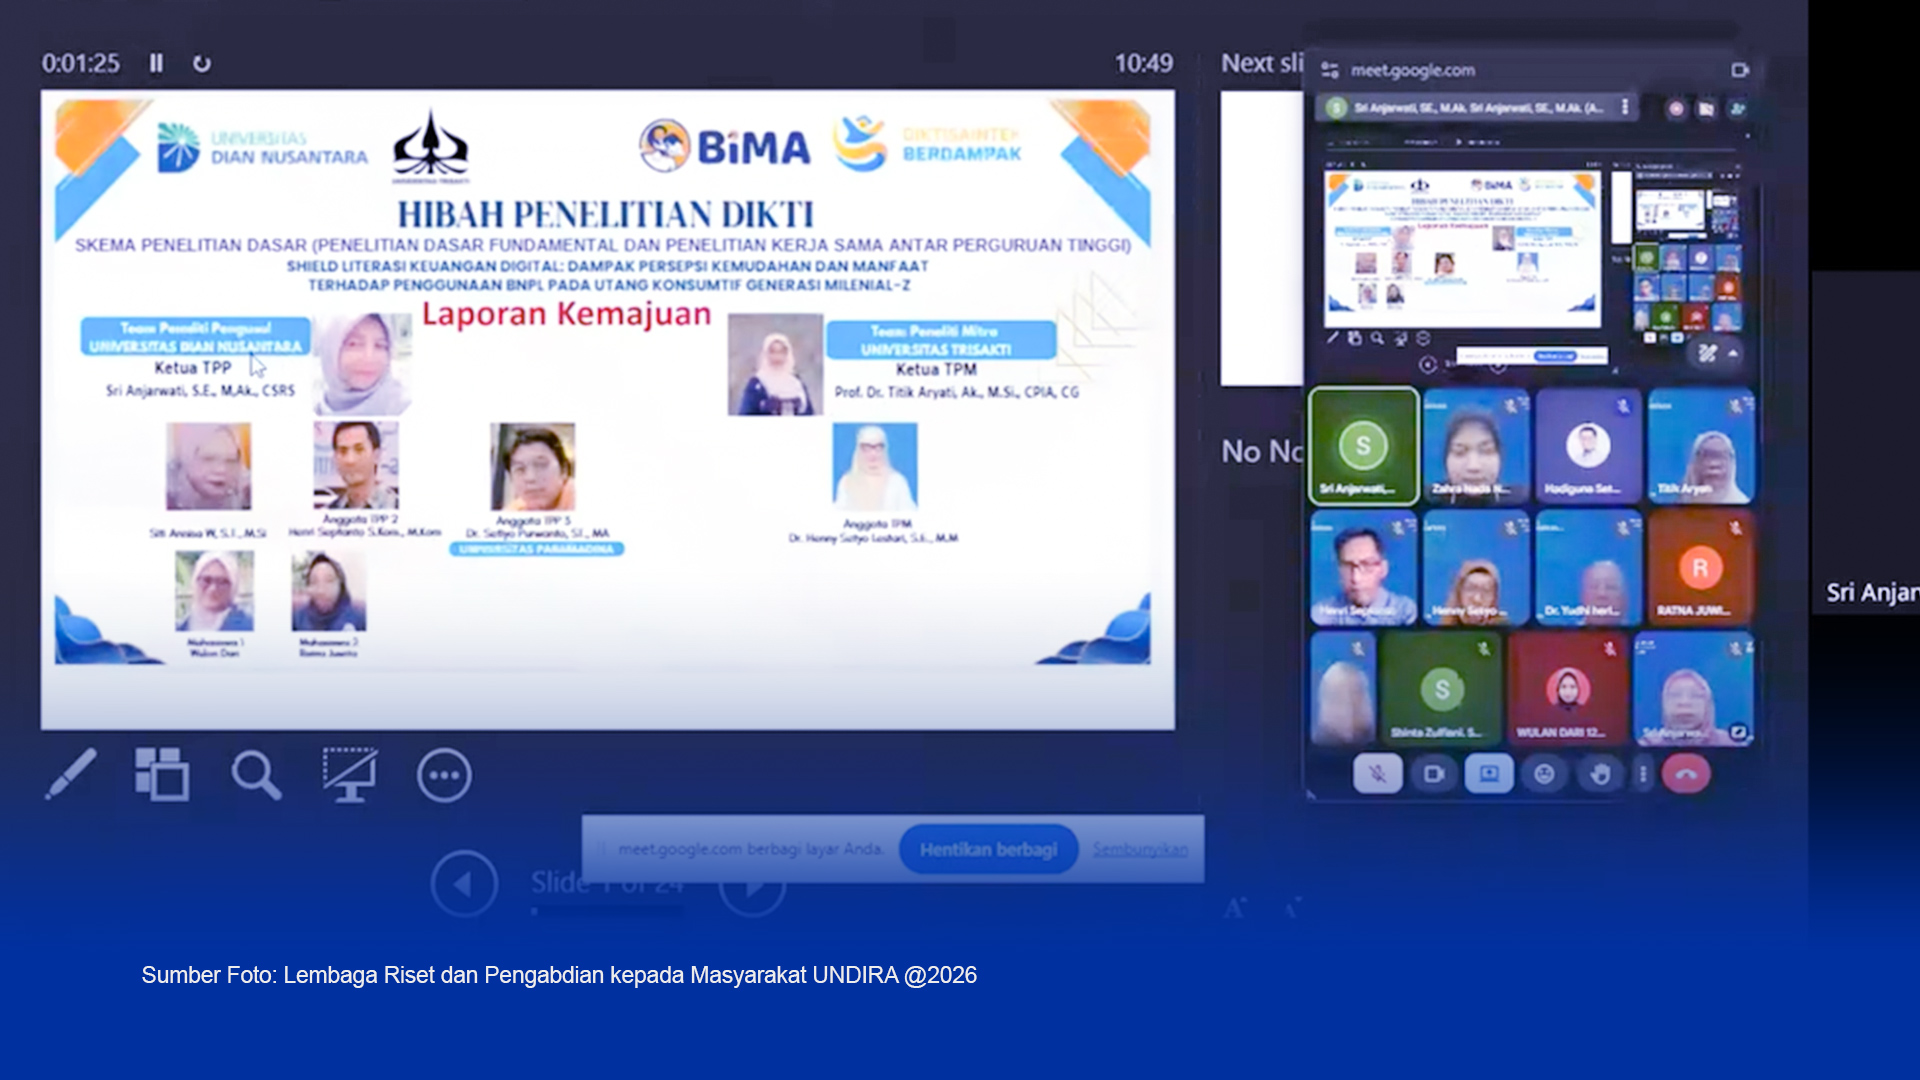Open options for Sri Anjarwati presentation tab
1920x1080 pixels.
pos(1625,107)
